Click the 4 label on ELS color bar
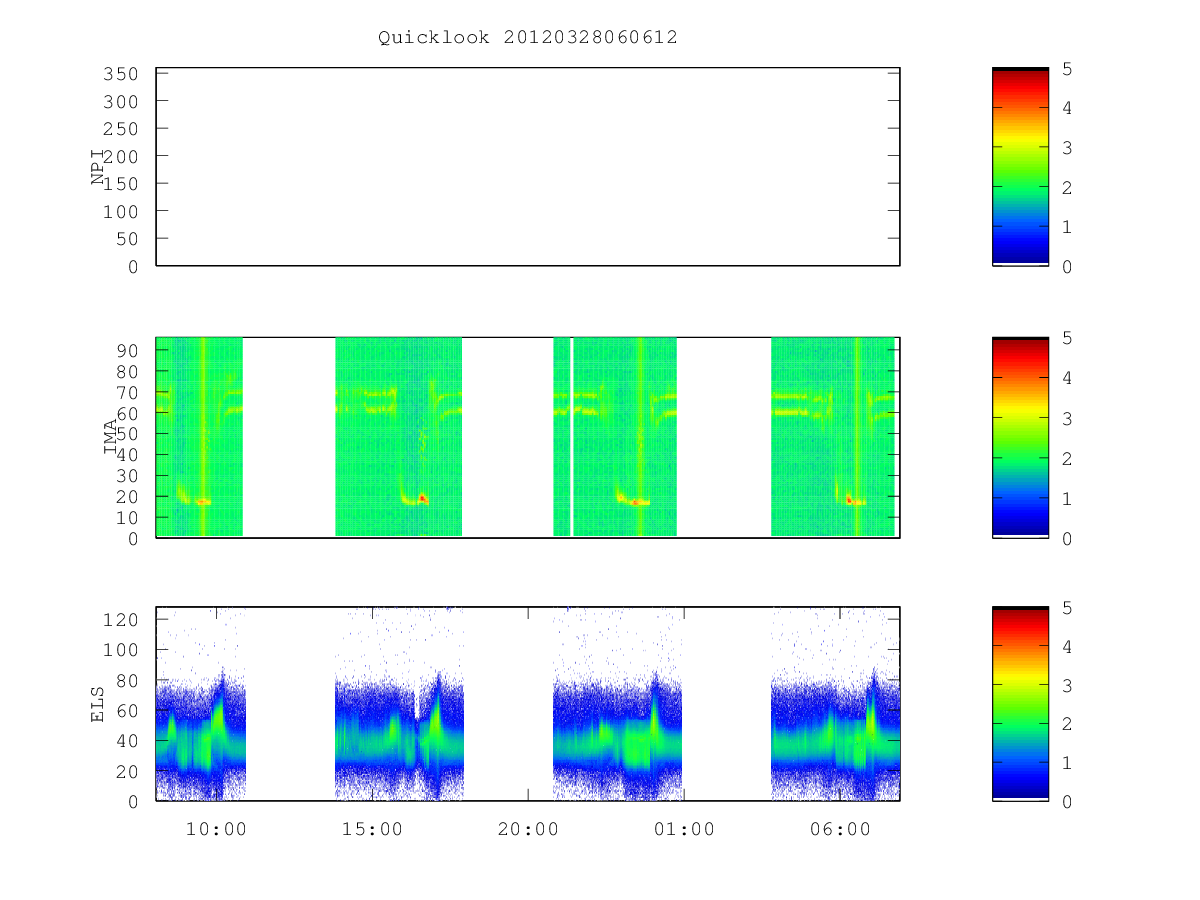 tap(1068, 646)
